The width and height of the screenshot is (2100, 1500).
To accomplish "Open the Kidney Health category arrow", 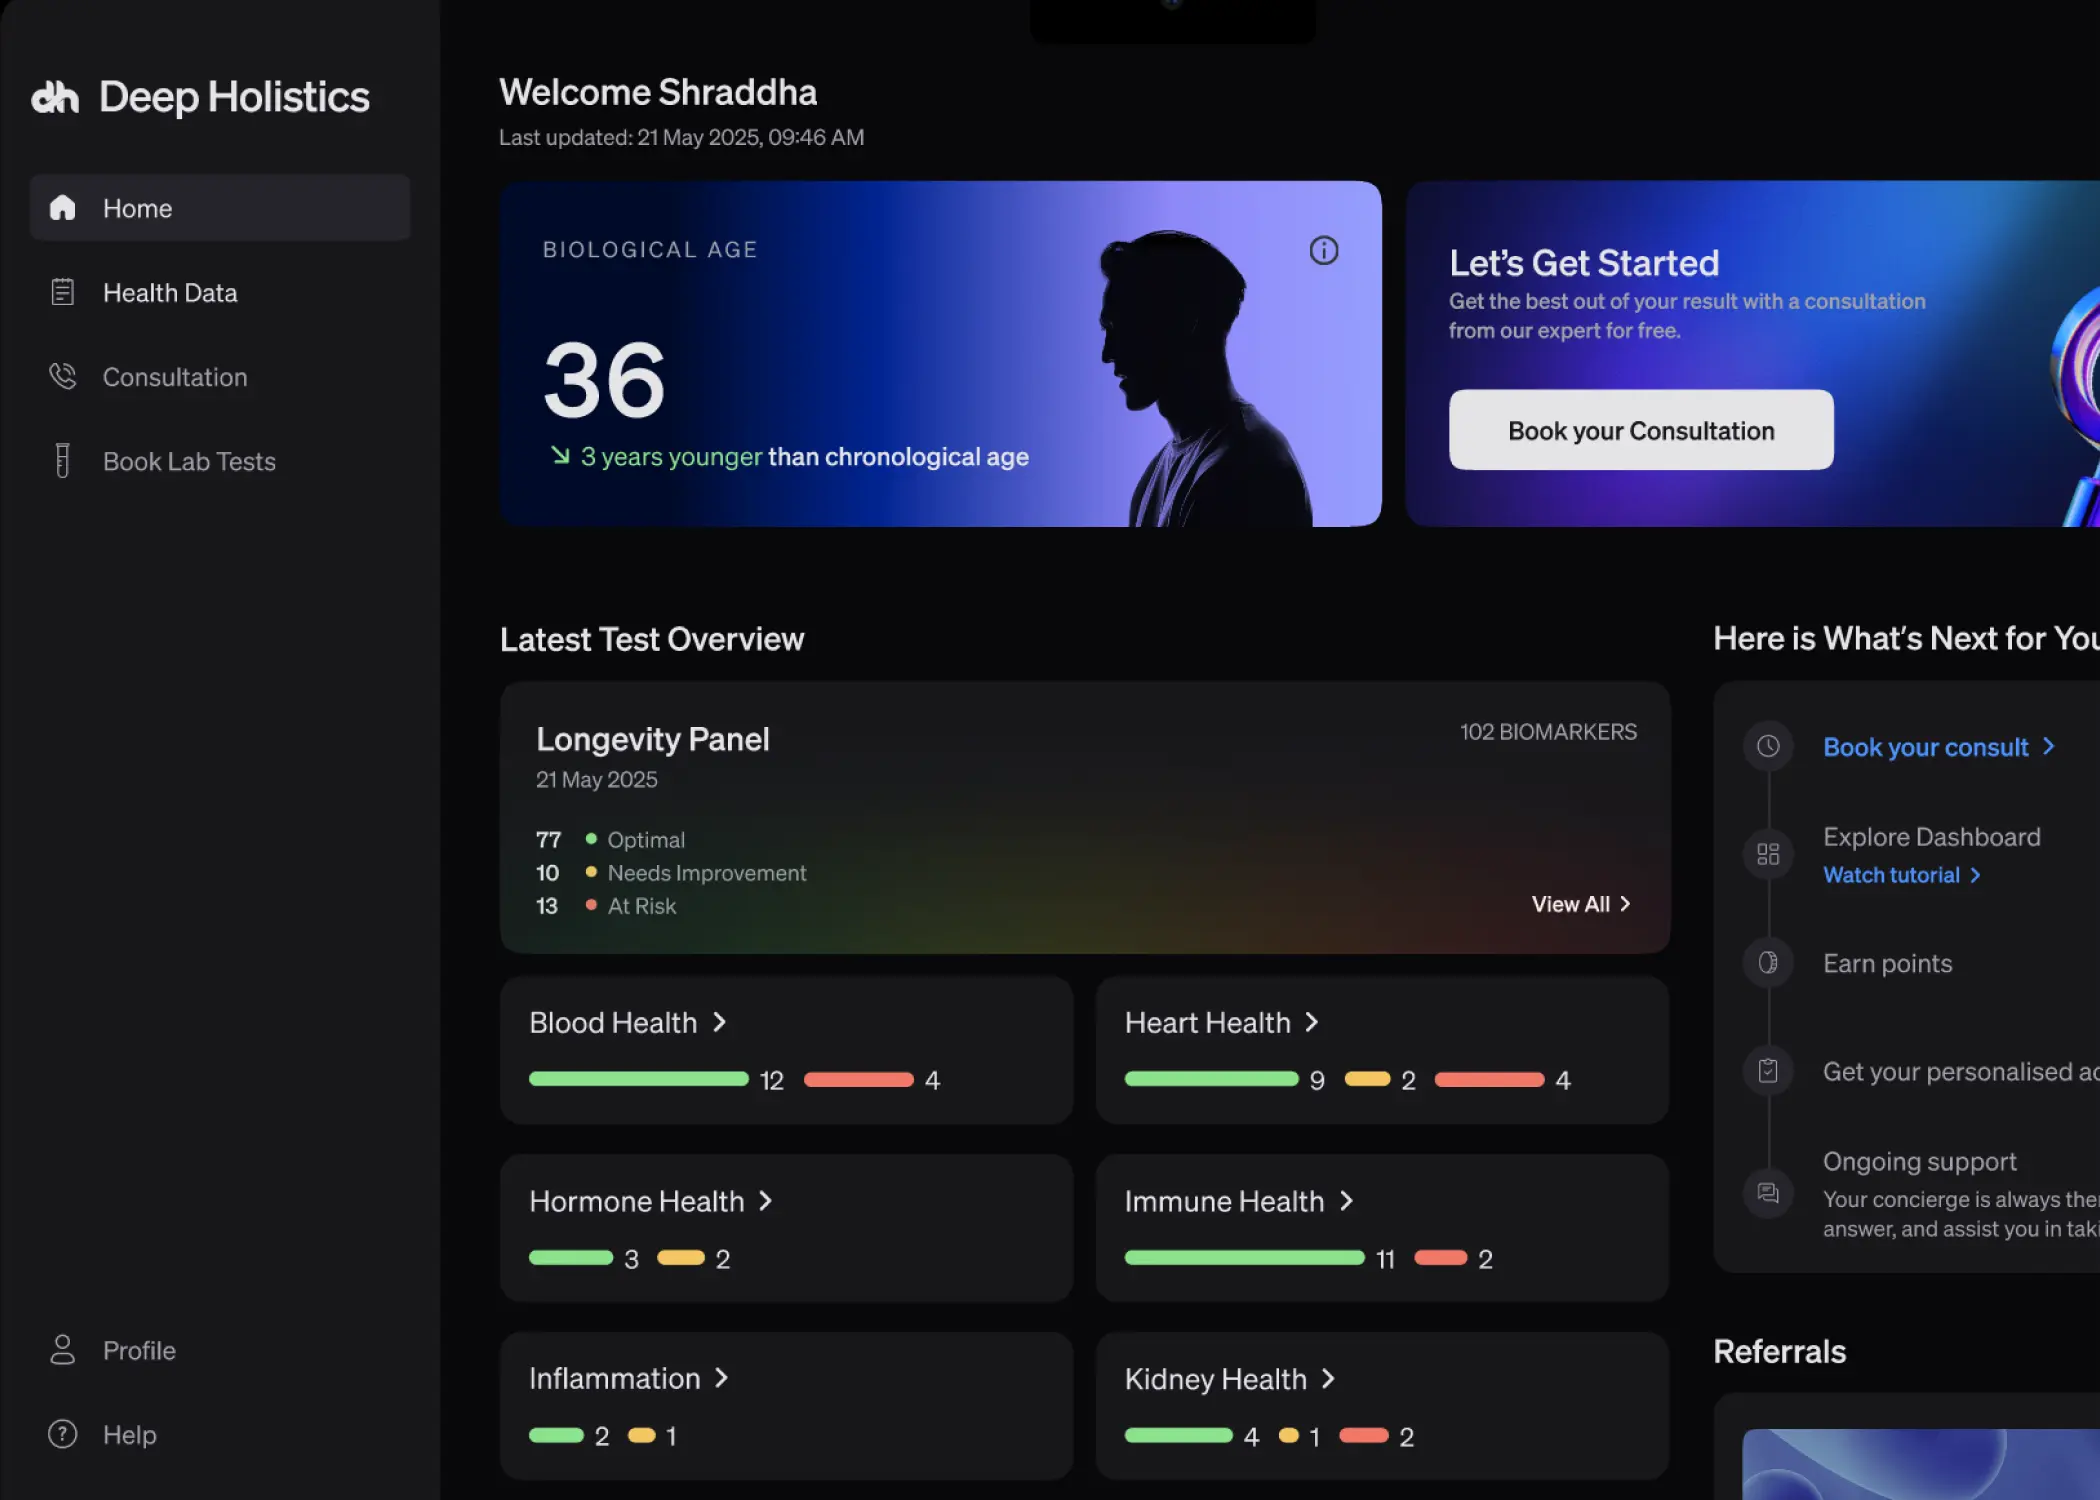I will point(1328,1379).
